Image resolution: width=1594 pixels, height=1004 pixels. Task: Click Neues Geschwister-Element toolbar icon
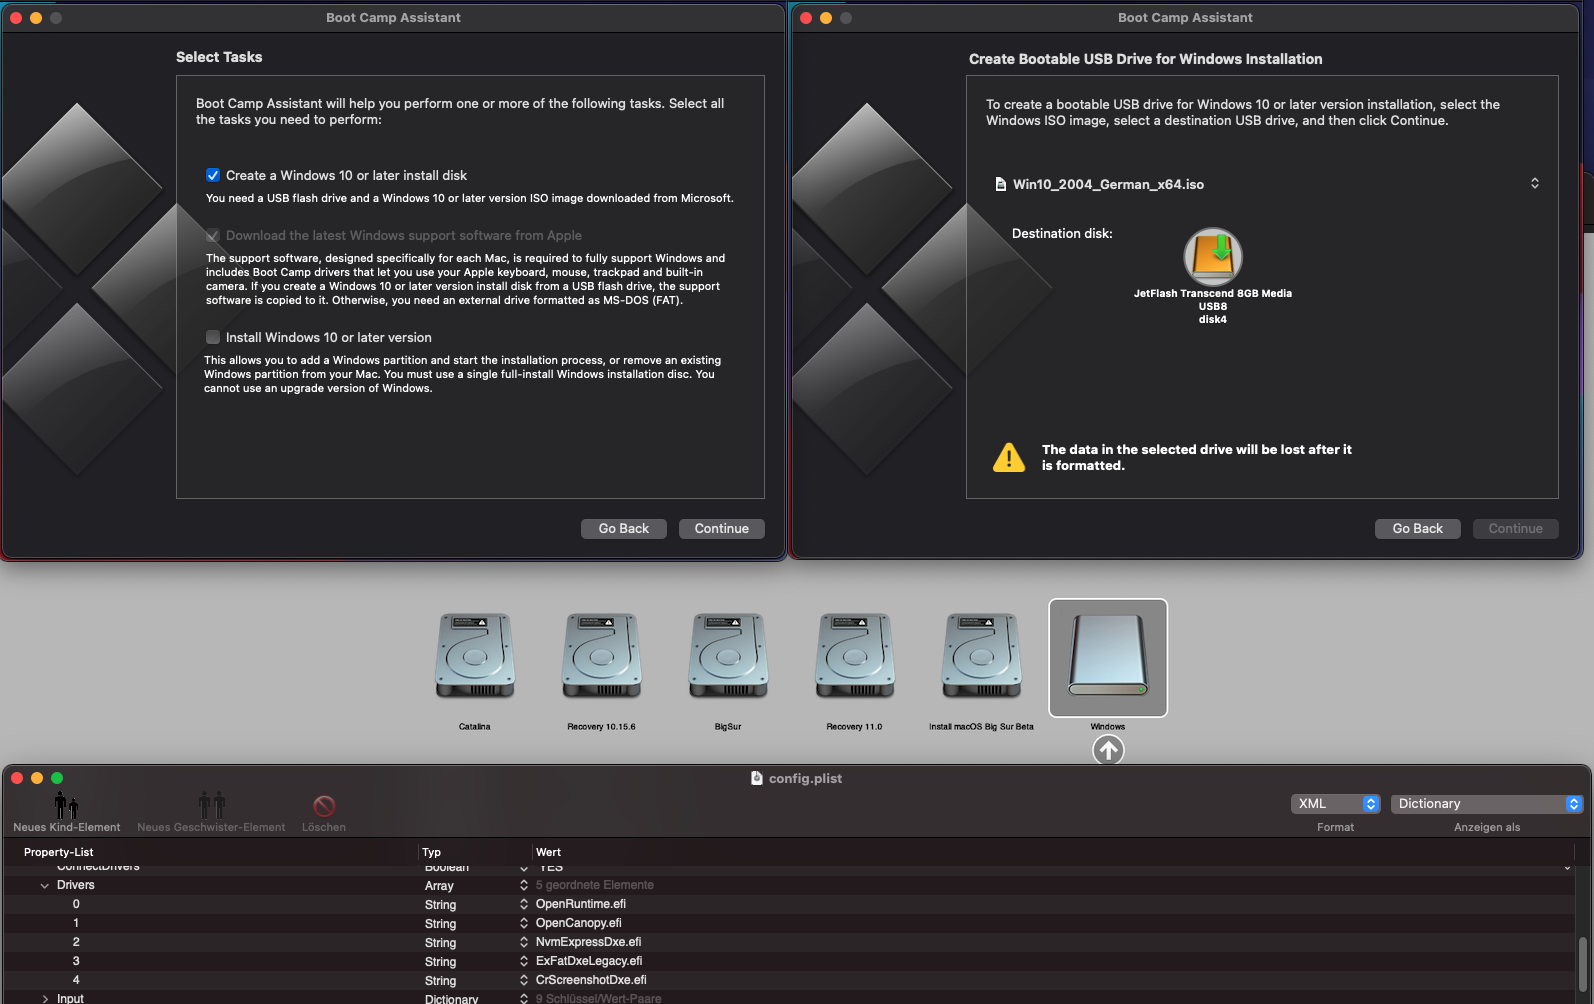pos(211,804)
